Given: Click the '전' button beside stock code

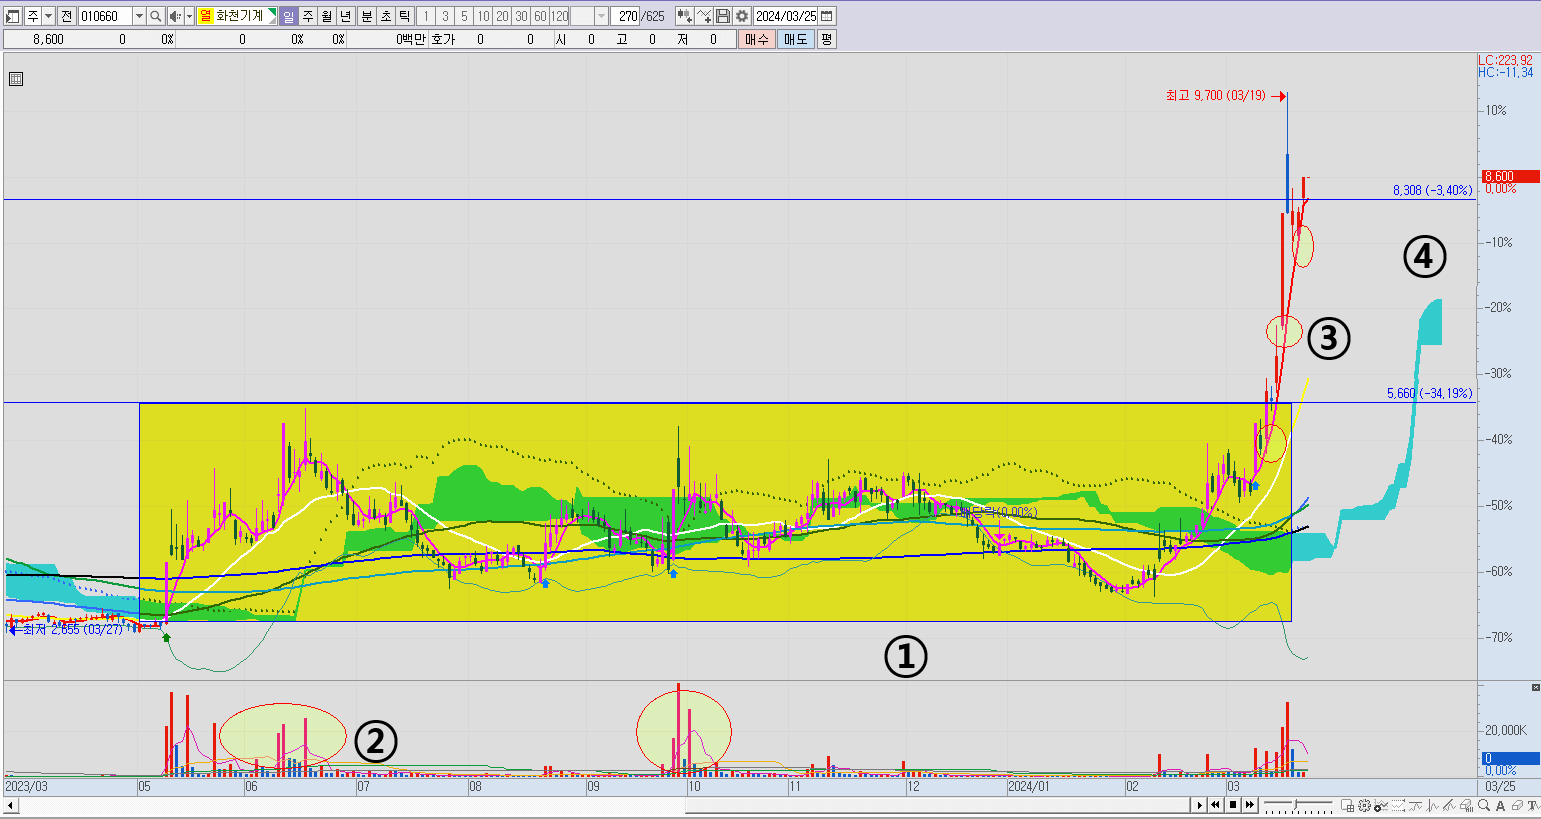Looking at the screenshot, I should tap(66, 16).
